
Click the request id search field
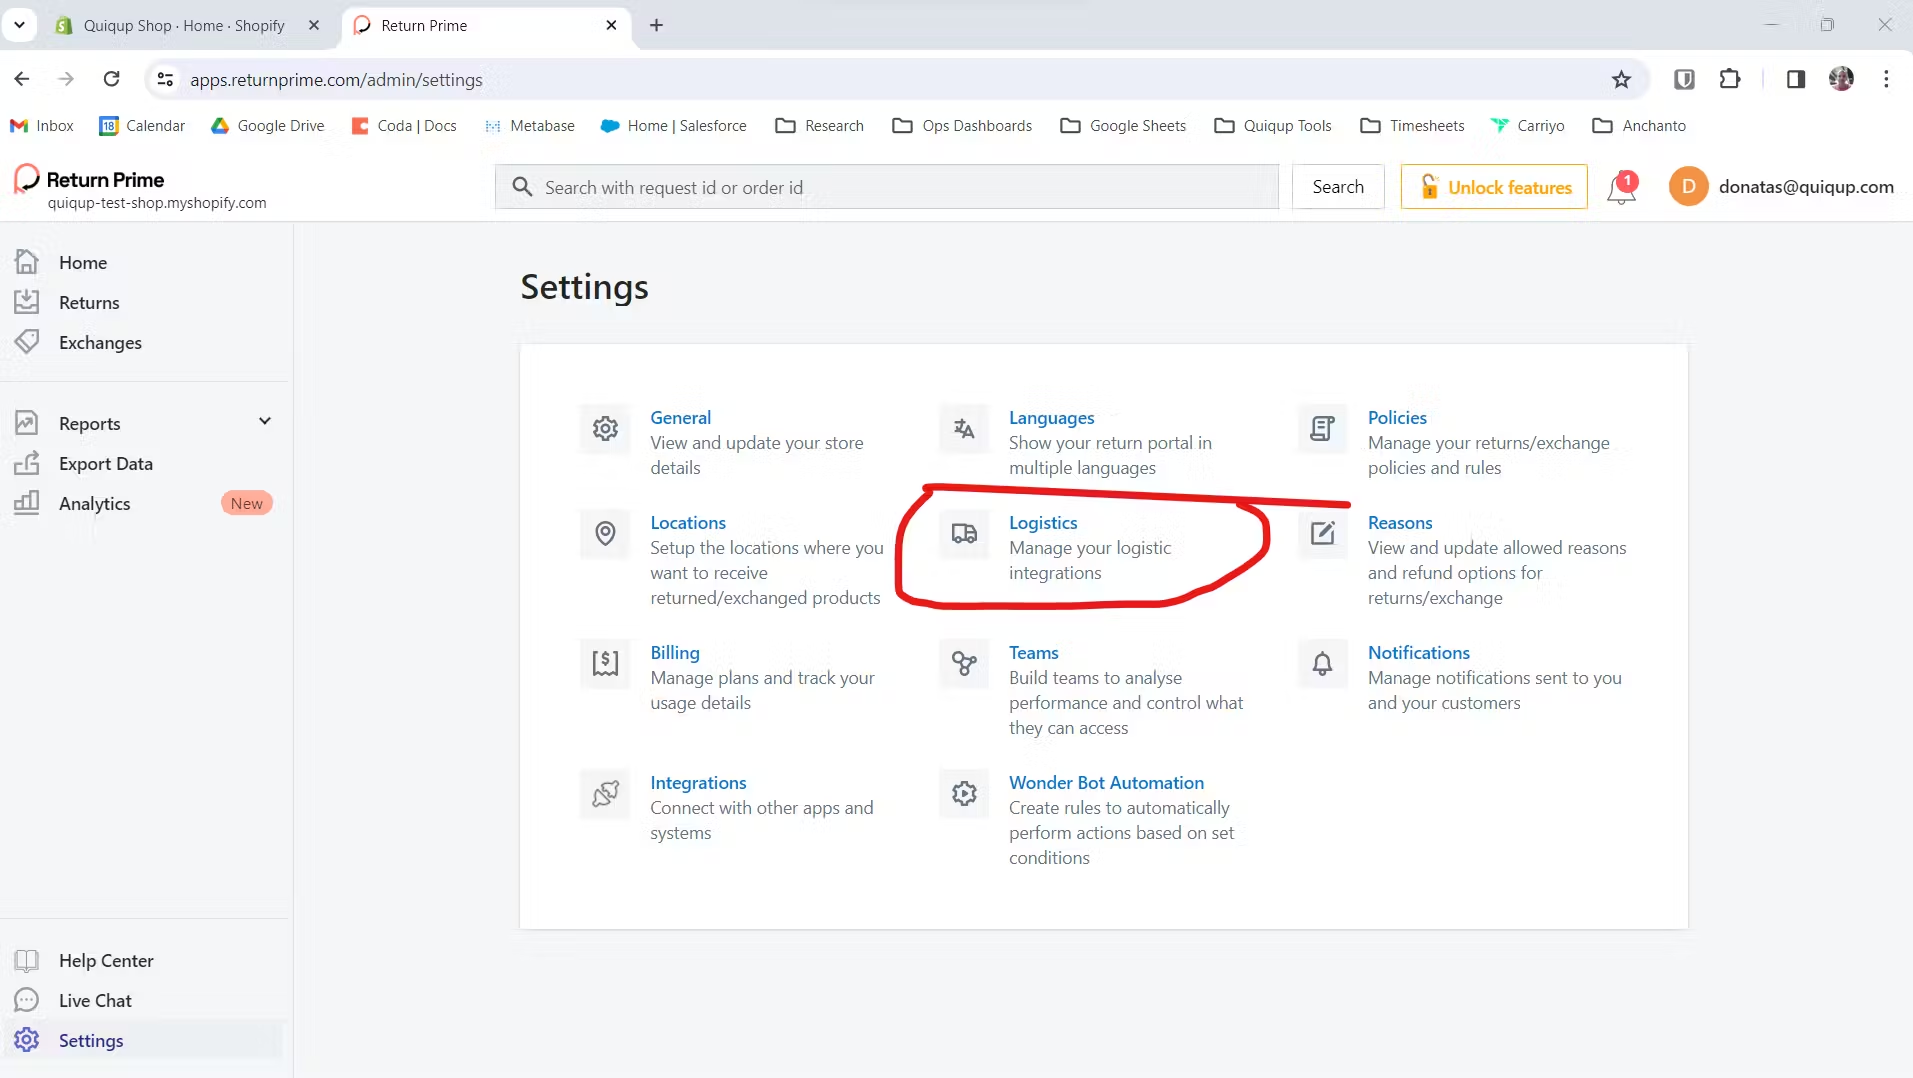886,187
